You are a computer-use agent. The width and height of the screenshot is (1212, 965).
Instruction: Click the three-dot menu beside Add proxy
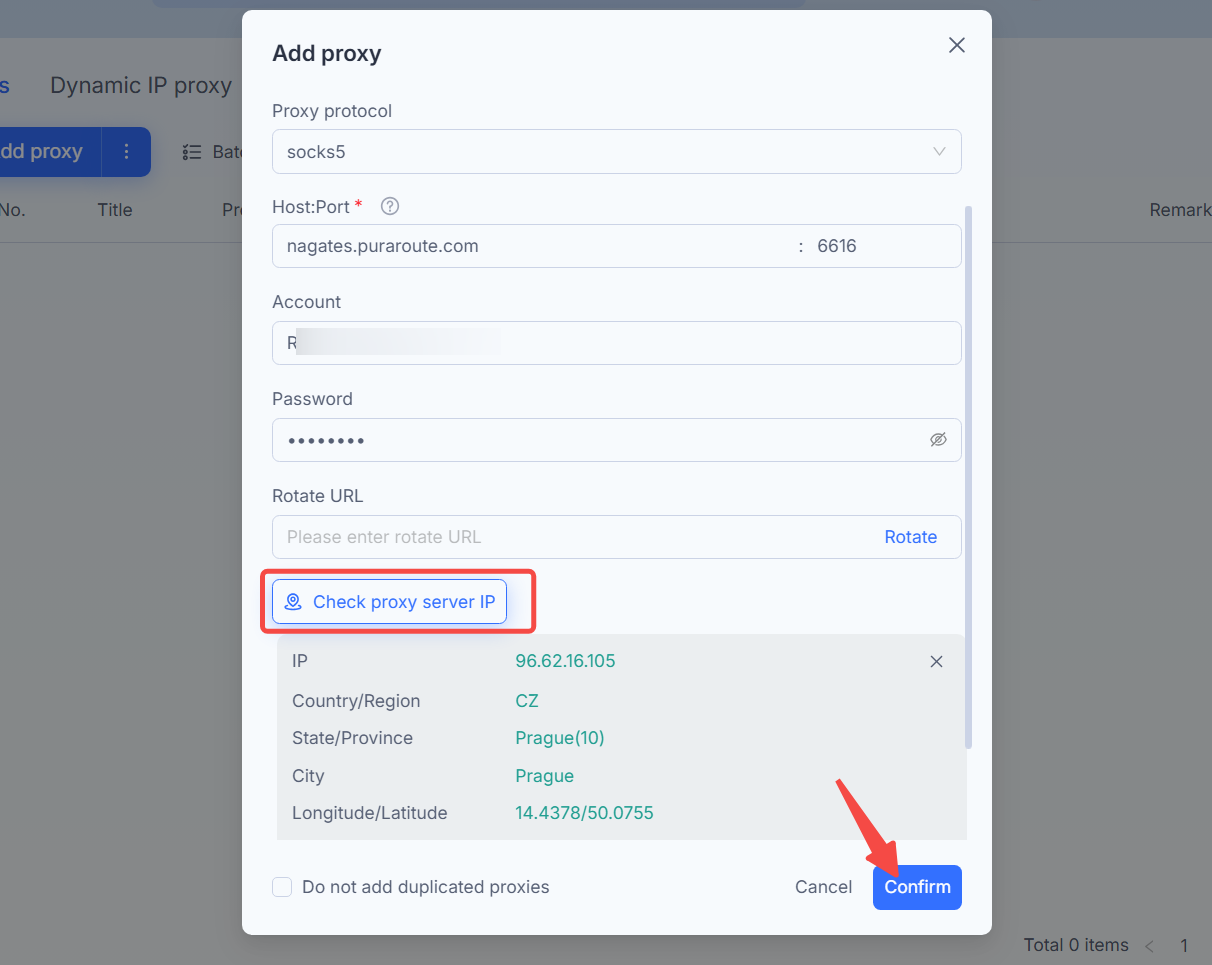click(x=126, y=152)
